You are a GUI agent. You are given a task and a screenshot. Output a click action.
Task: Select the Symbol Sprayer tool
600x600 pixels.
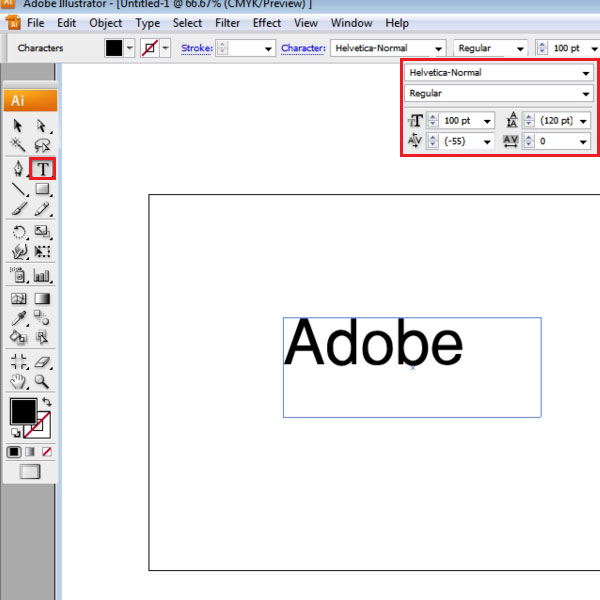(18, 275)
